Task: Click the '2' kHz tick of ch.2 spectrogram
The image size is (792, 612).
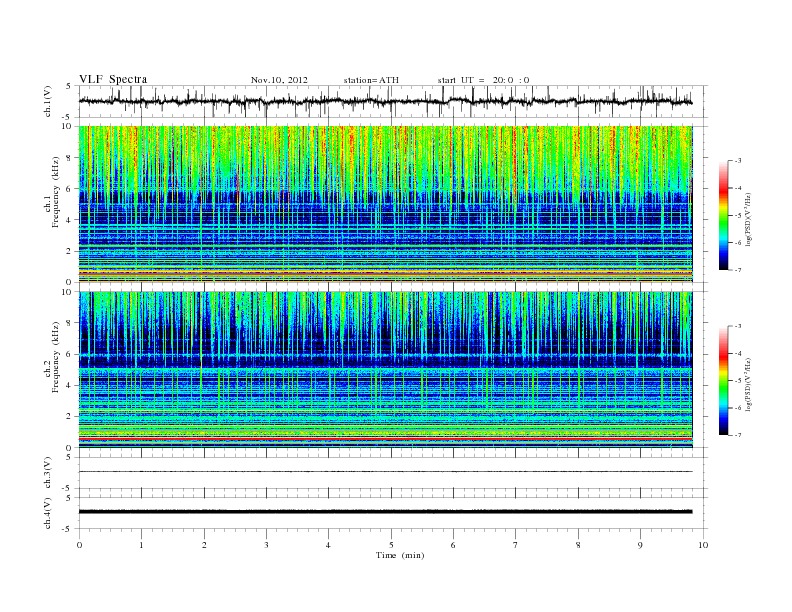Action: click(69, 417)
